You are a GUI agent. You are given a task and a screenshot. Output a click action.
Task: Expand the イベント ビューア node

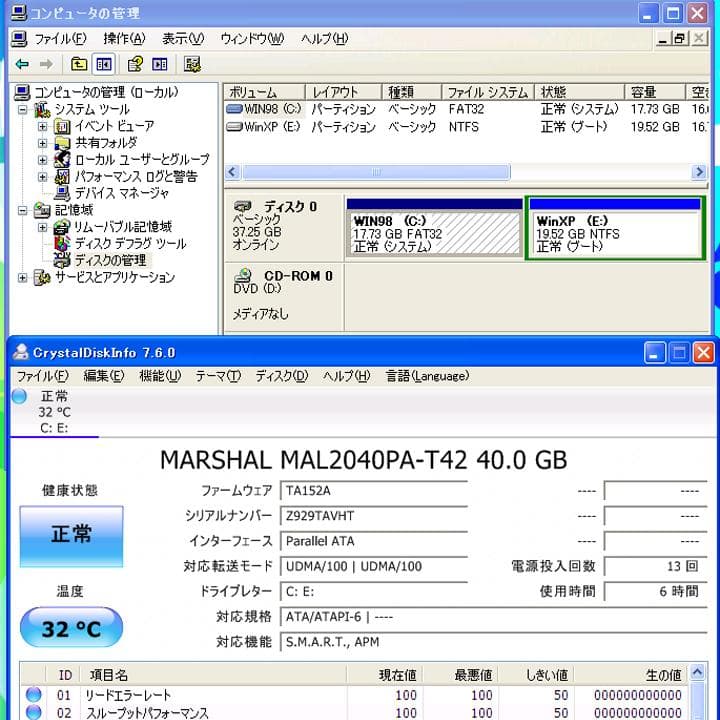tap(42, 126)
